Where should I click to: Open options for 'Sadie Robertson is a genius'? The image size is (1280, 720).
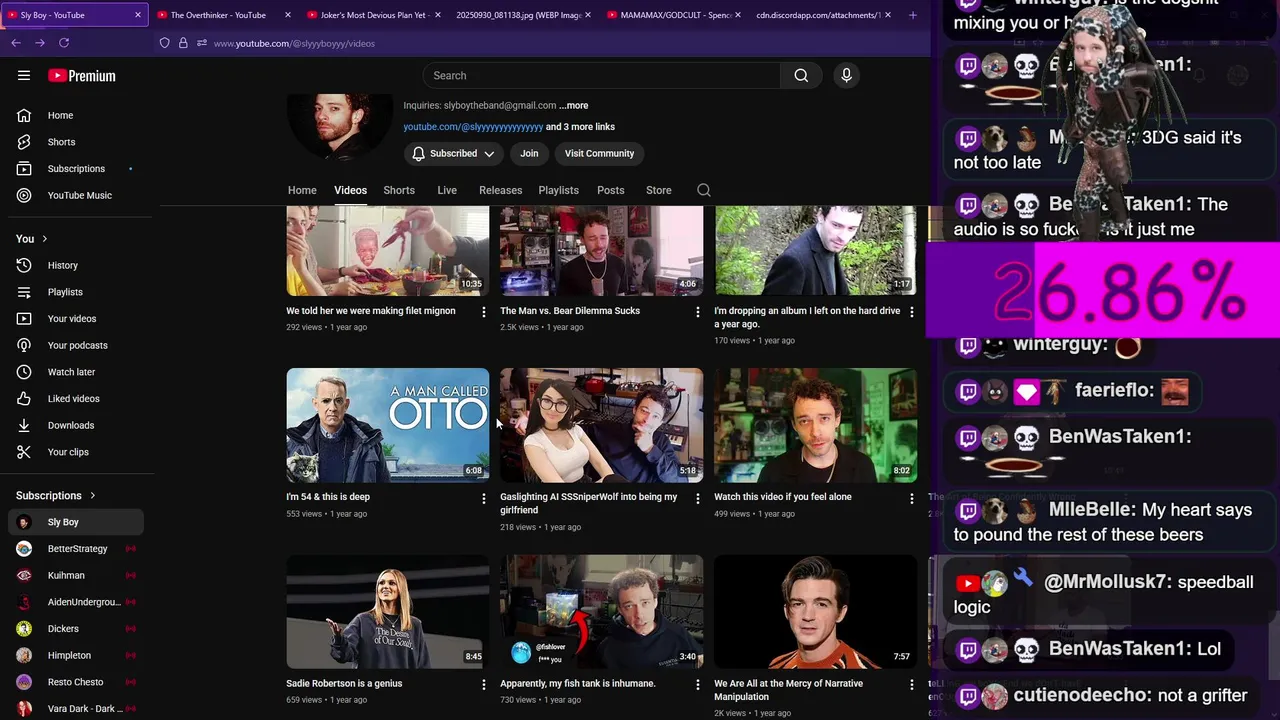point(484,685)
